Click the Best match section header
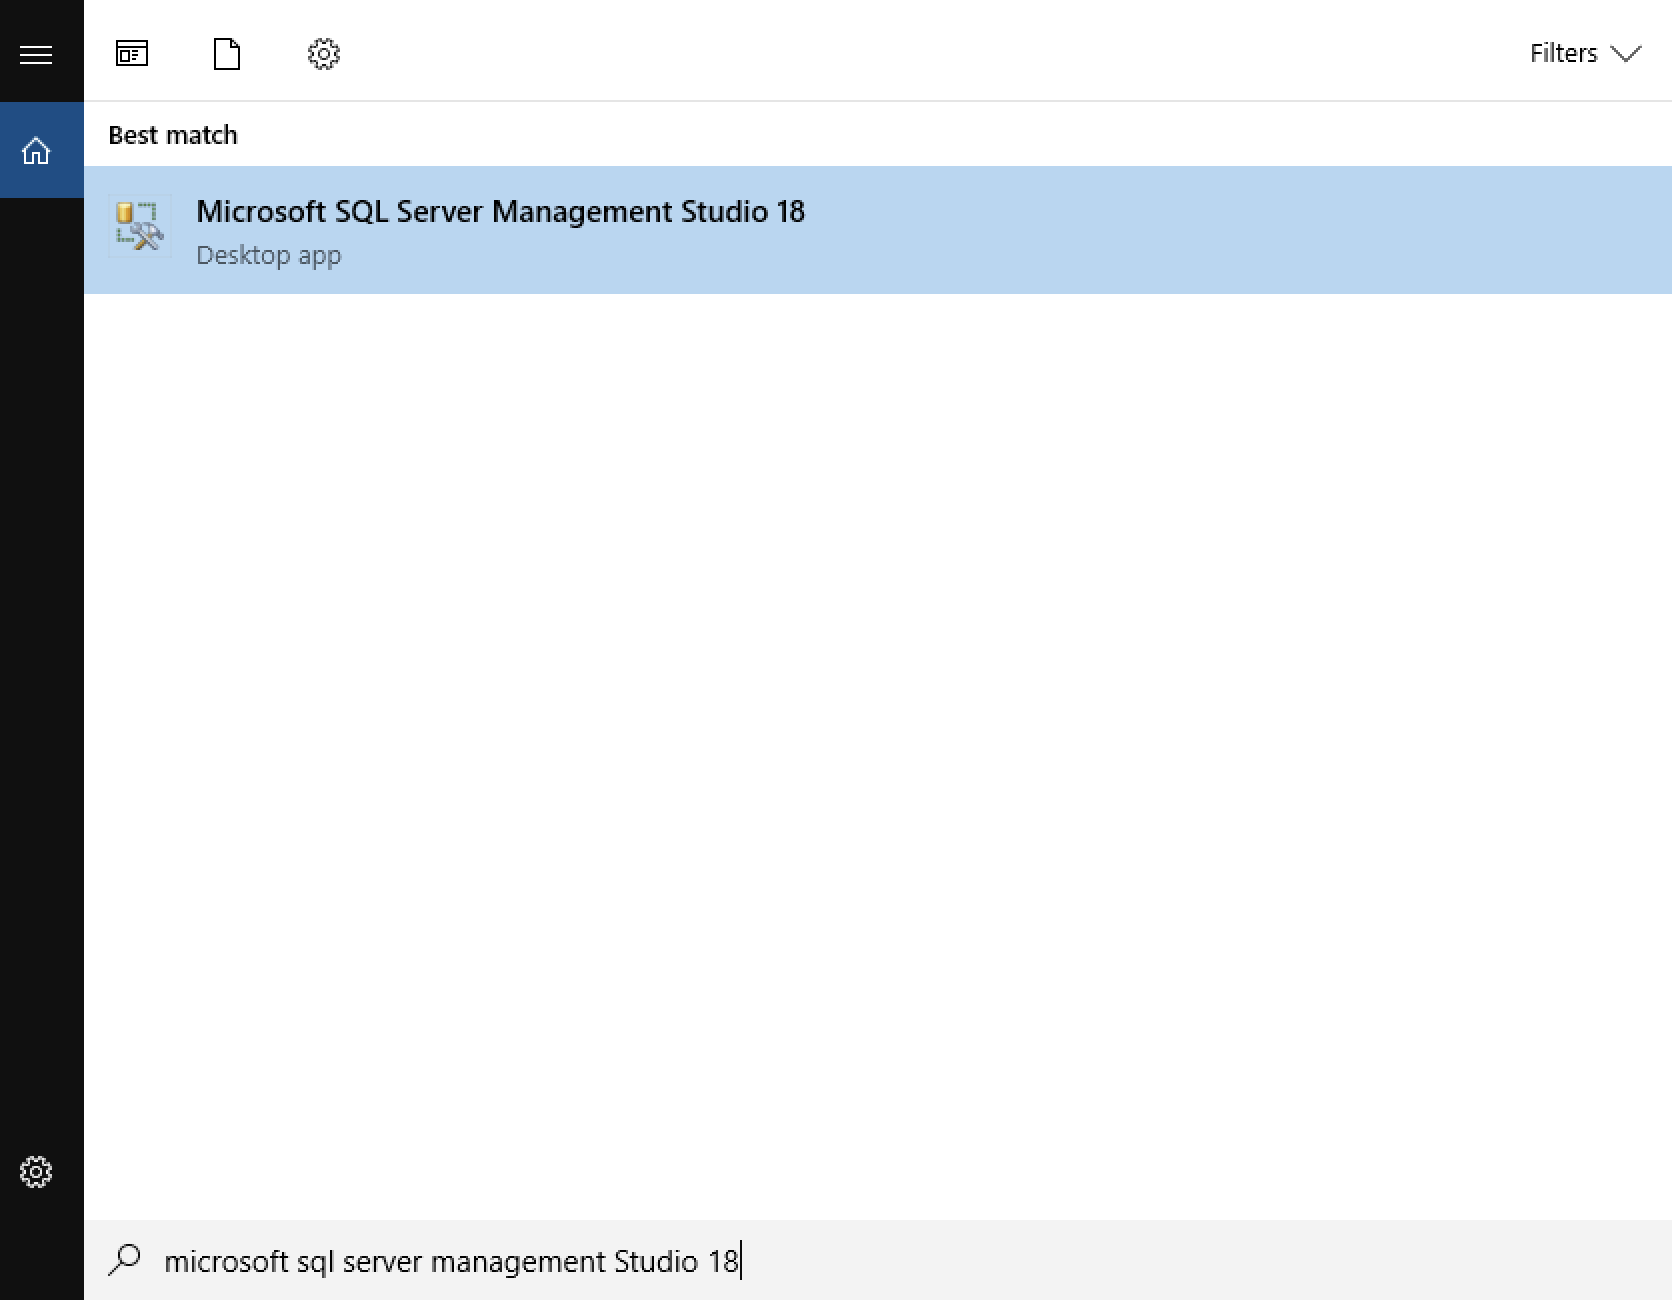 click(x=173, y=135)
